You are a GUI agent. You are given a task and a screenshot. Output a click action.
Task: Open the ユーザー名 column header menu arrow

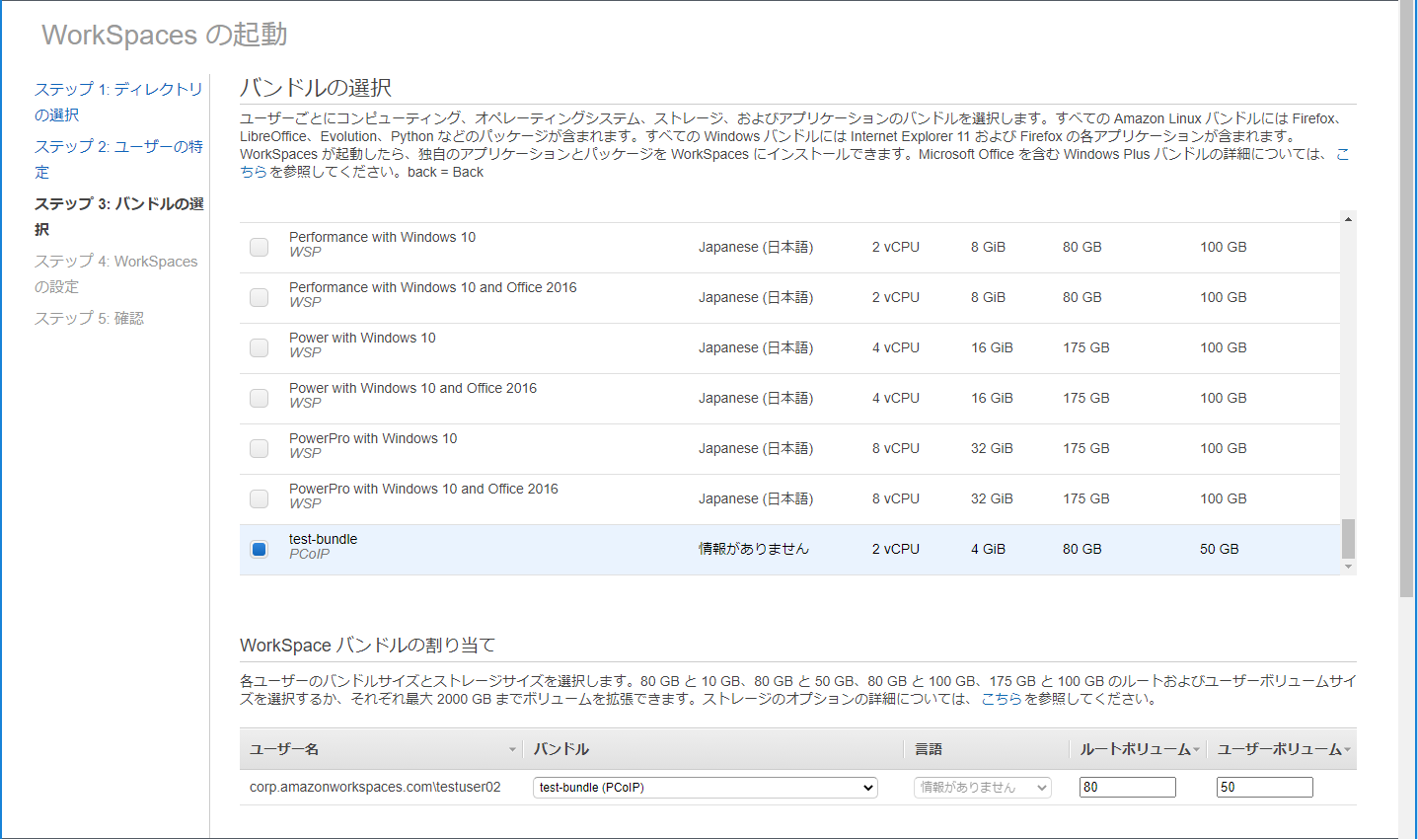coord(513,749)
